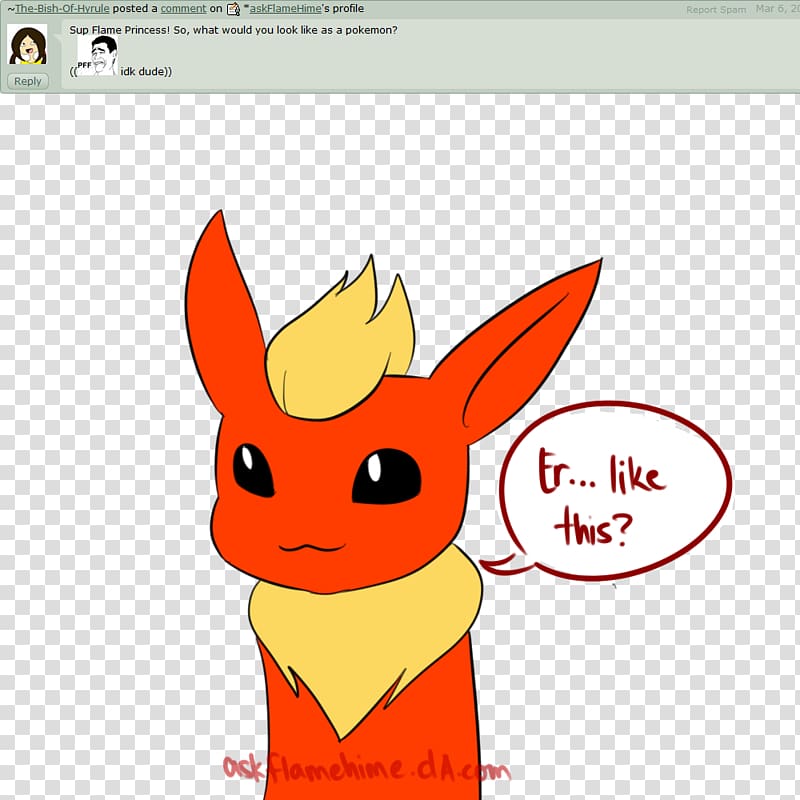Image resolution: width=800 pixels, height=800 pixels.
Task: Open the commenter's avatar thumbnail
Action: pos(28,44)
